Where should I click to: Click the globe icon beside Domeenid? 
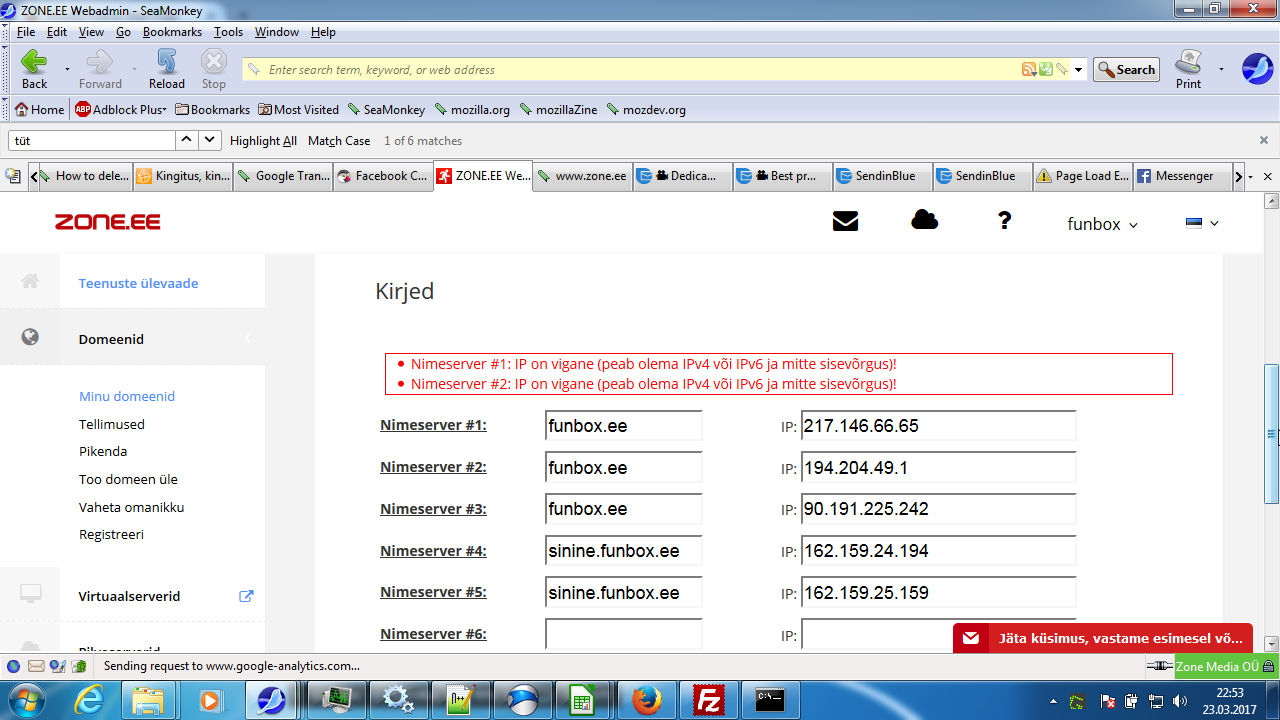coord(30,337)
